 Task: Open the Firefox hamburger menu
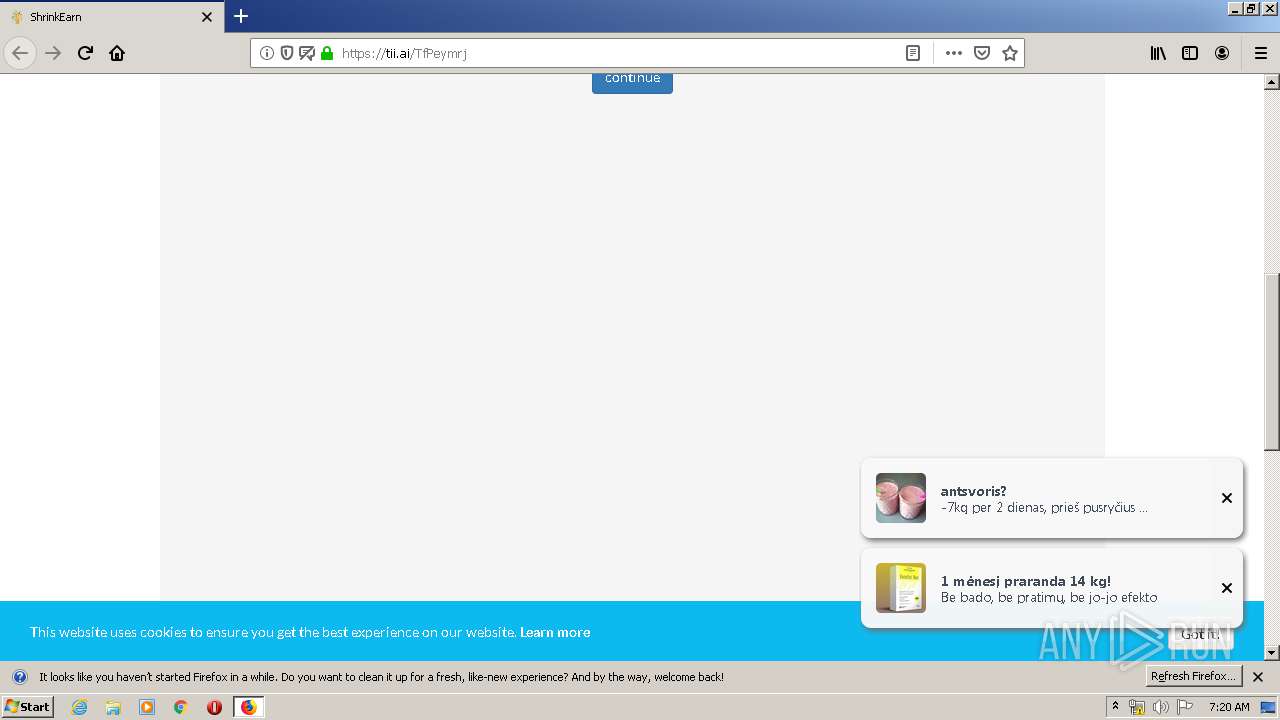point(1261,53)
